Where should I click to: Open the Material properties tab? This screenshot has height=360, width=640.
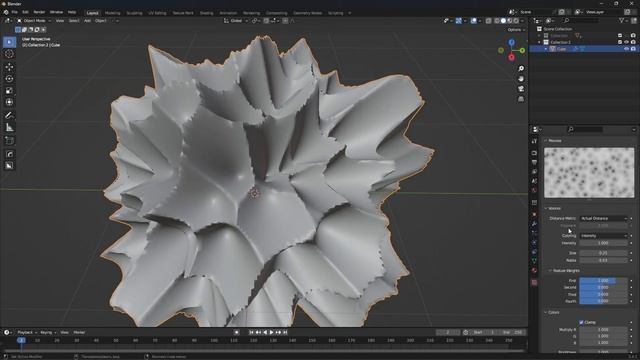pyautogui.click(x=534, y=271)
